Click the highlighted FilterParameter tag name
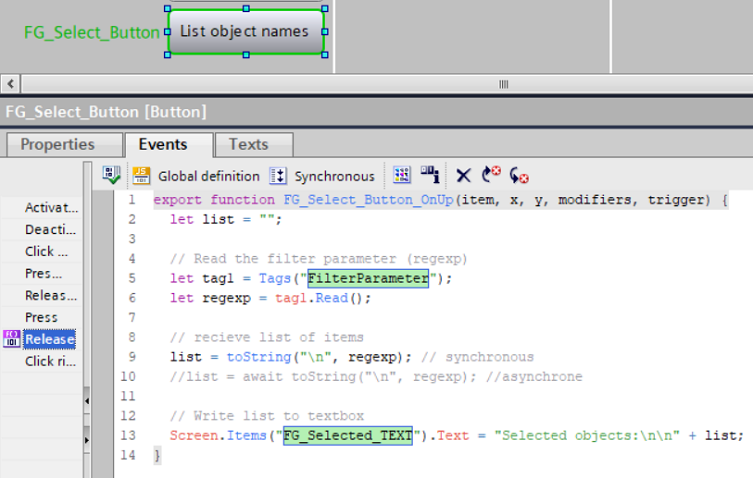This screenshot has height=478, width=753. point(368,278)
